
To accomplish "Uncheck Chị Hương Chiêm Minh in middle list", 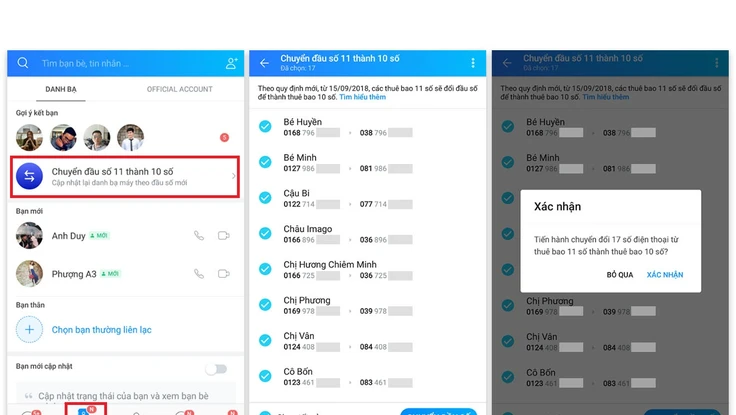I will [x=265, y=269].
